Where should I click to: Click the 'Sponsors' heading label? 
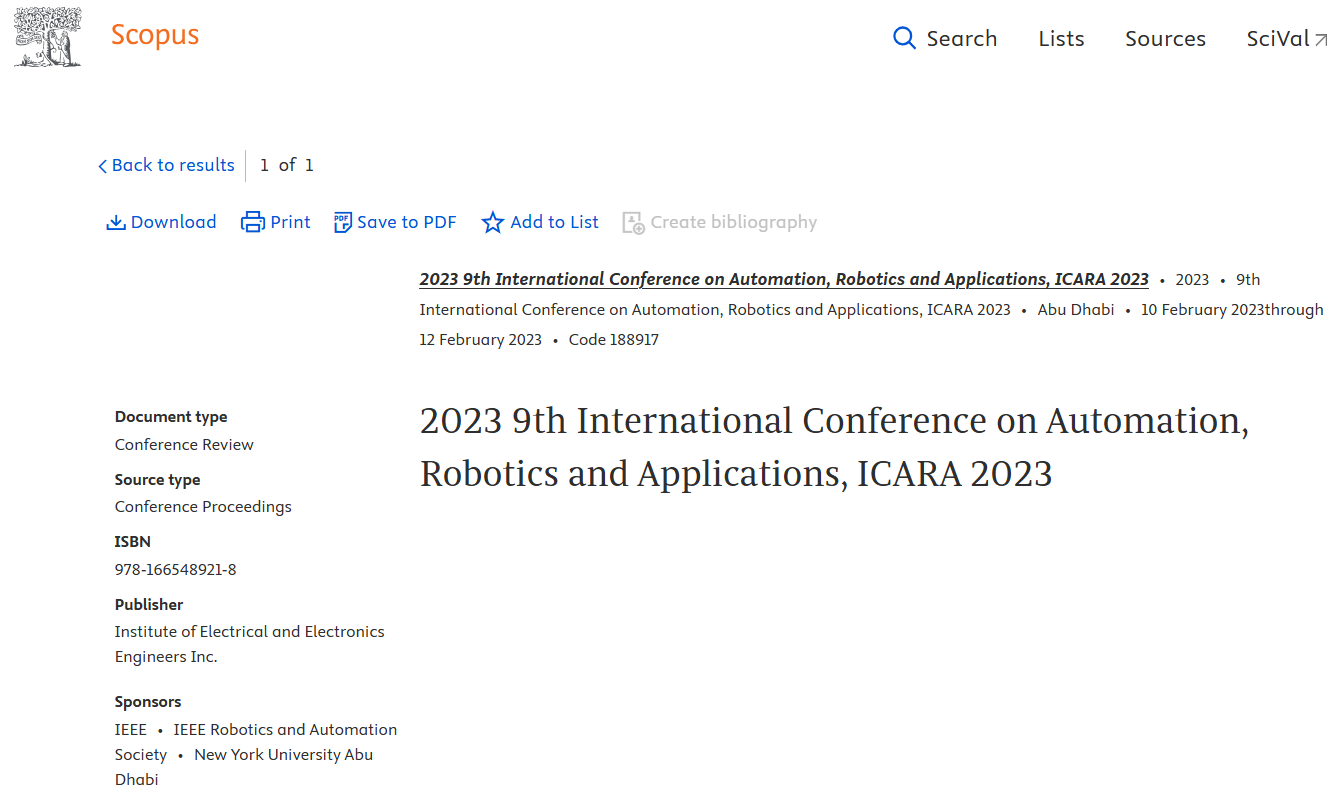click(x=148, y=702)
